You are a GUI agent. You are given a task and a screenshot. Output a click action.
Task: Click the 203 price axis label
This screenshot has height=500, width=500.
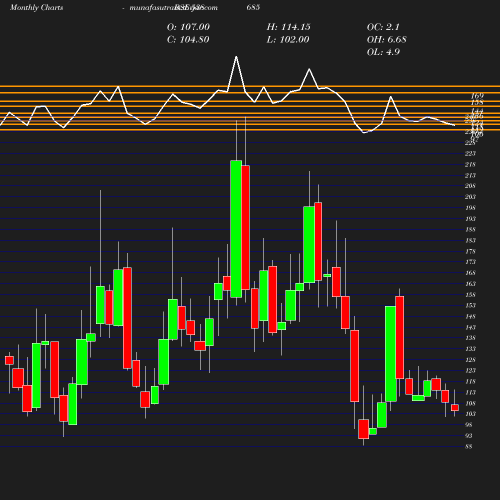[x=470, y=197]
